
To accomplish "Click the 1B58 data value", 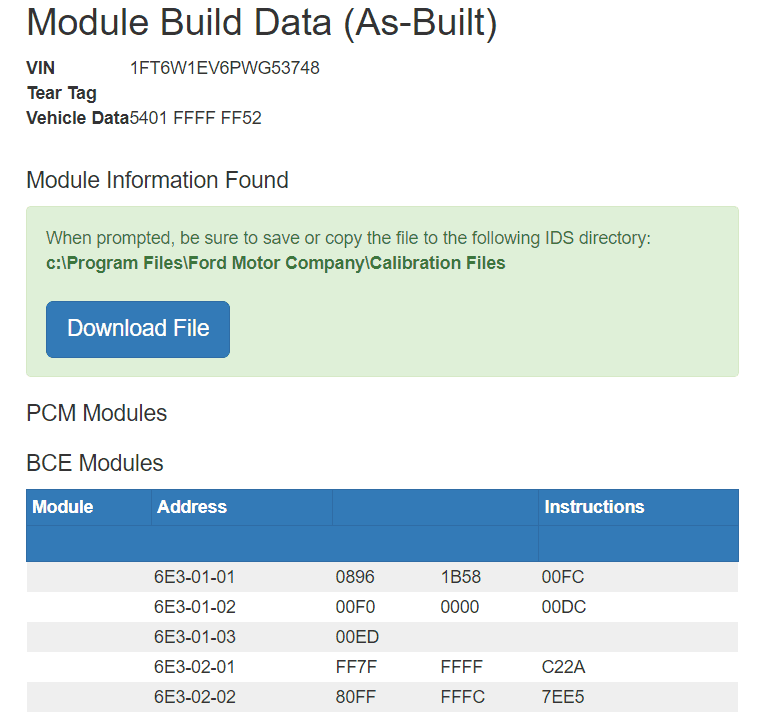I will click(x=461, y=577).
